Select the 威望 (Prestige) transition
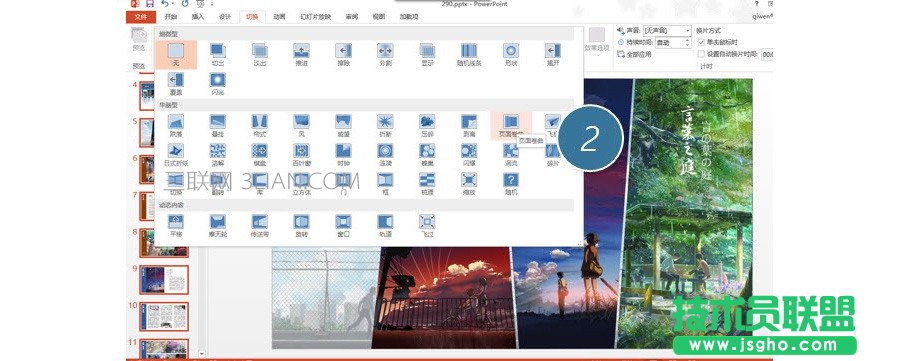This screenshot has width=900, height=361. click(343, 126)
